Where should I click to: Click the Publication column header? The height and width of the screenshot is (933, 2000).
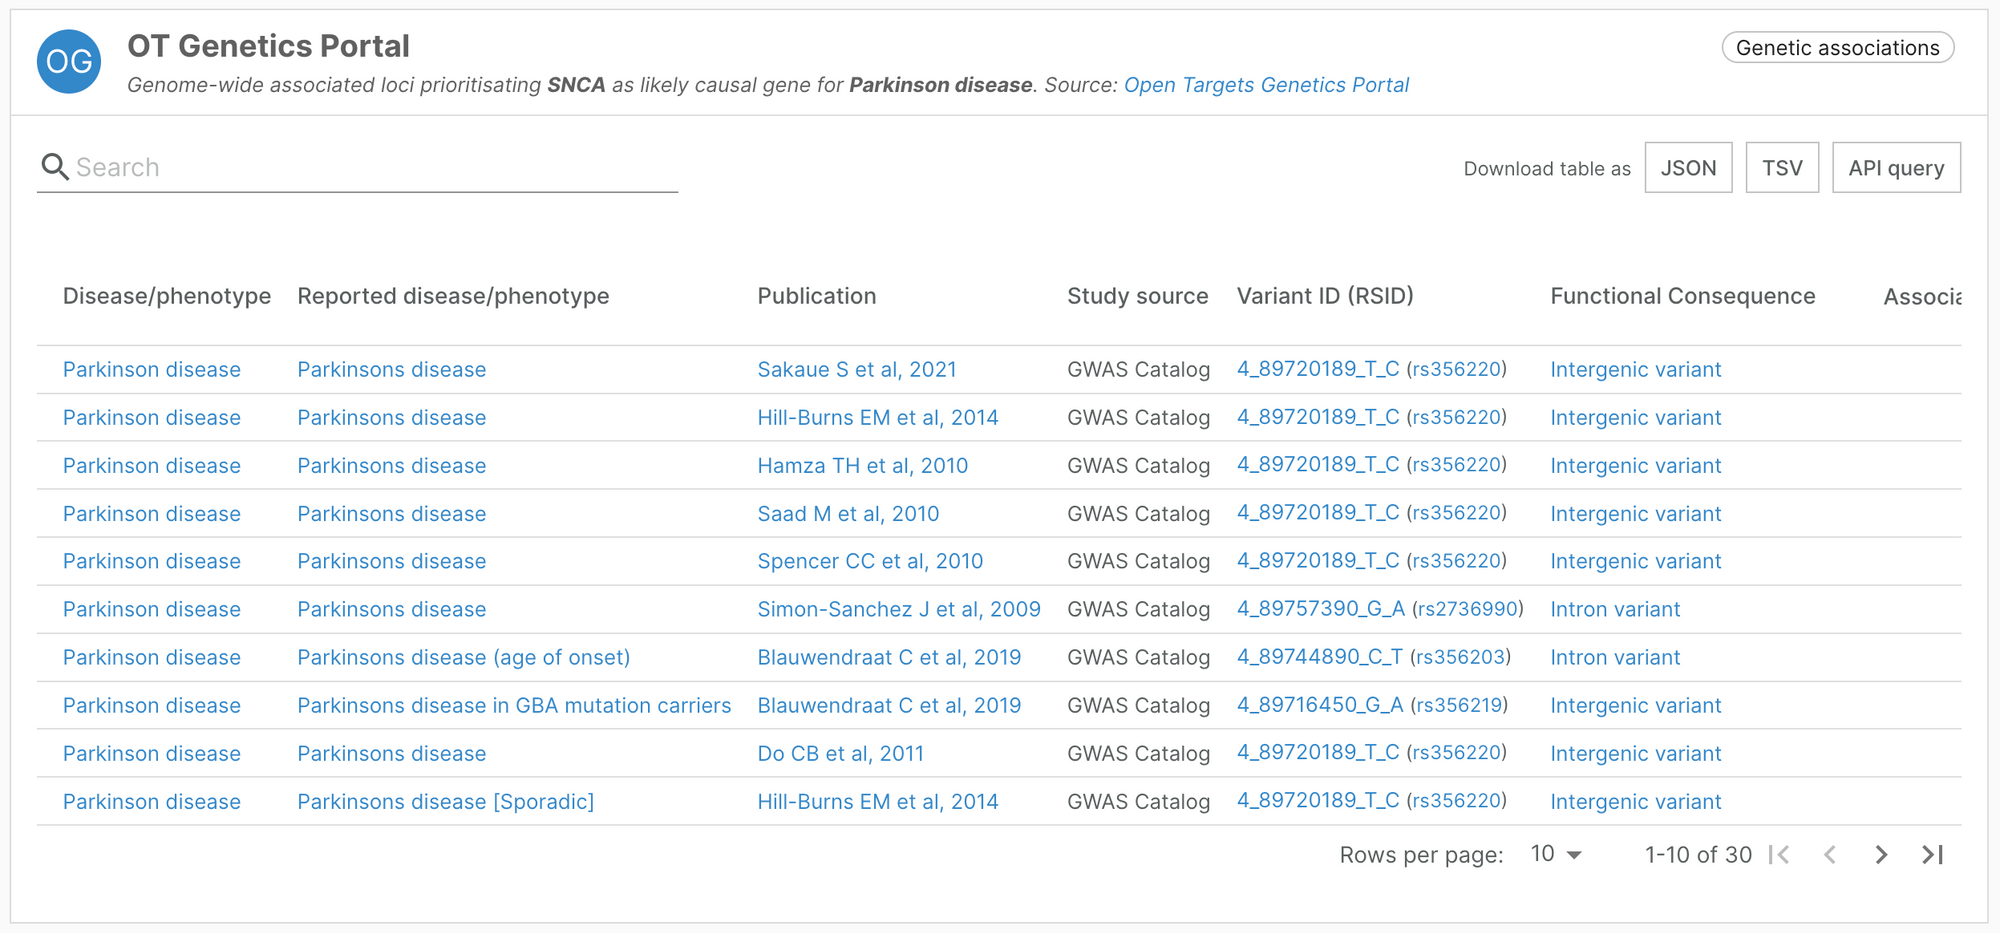click(x=817, y=296)
